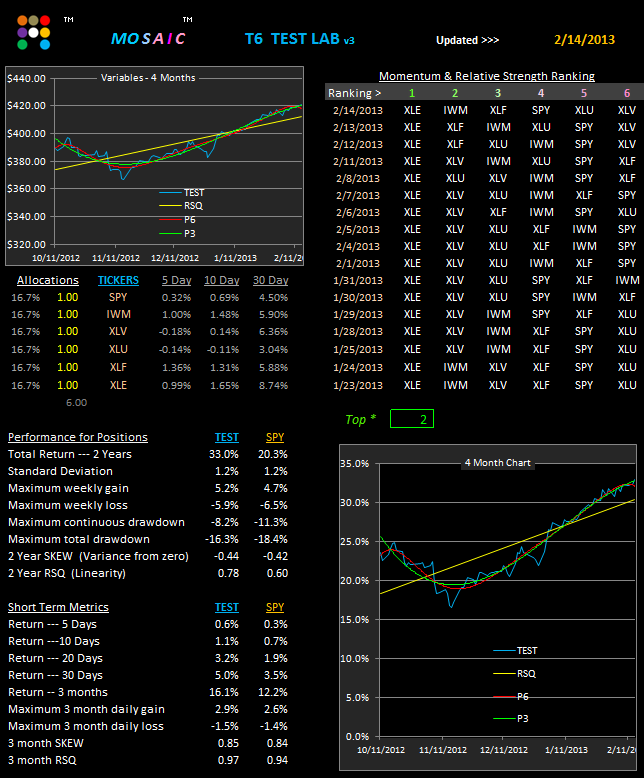Click the green dot in Mosaic logo
This screenshot has height=778, width=644.
click(x=22, y=45)
